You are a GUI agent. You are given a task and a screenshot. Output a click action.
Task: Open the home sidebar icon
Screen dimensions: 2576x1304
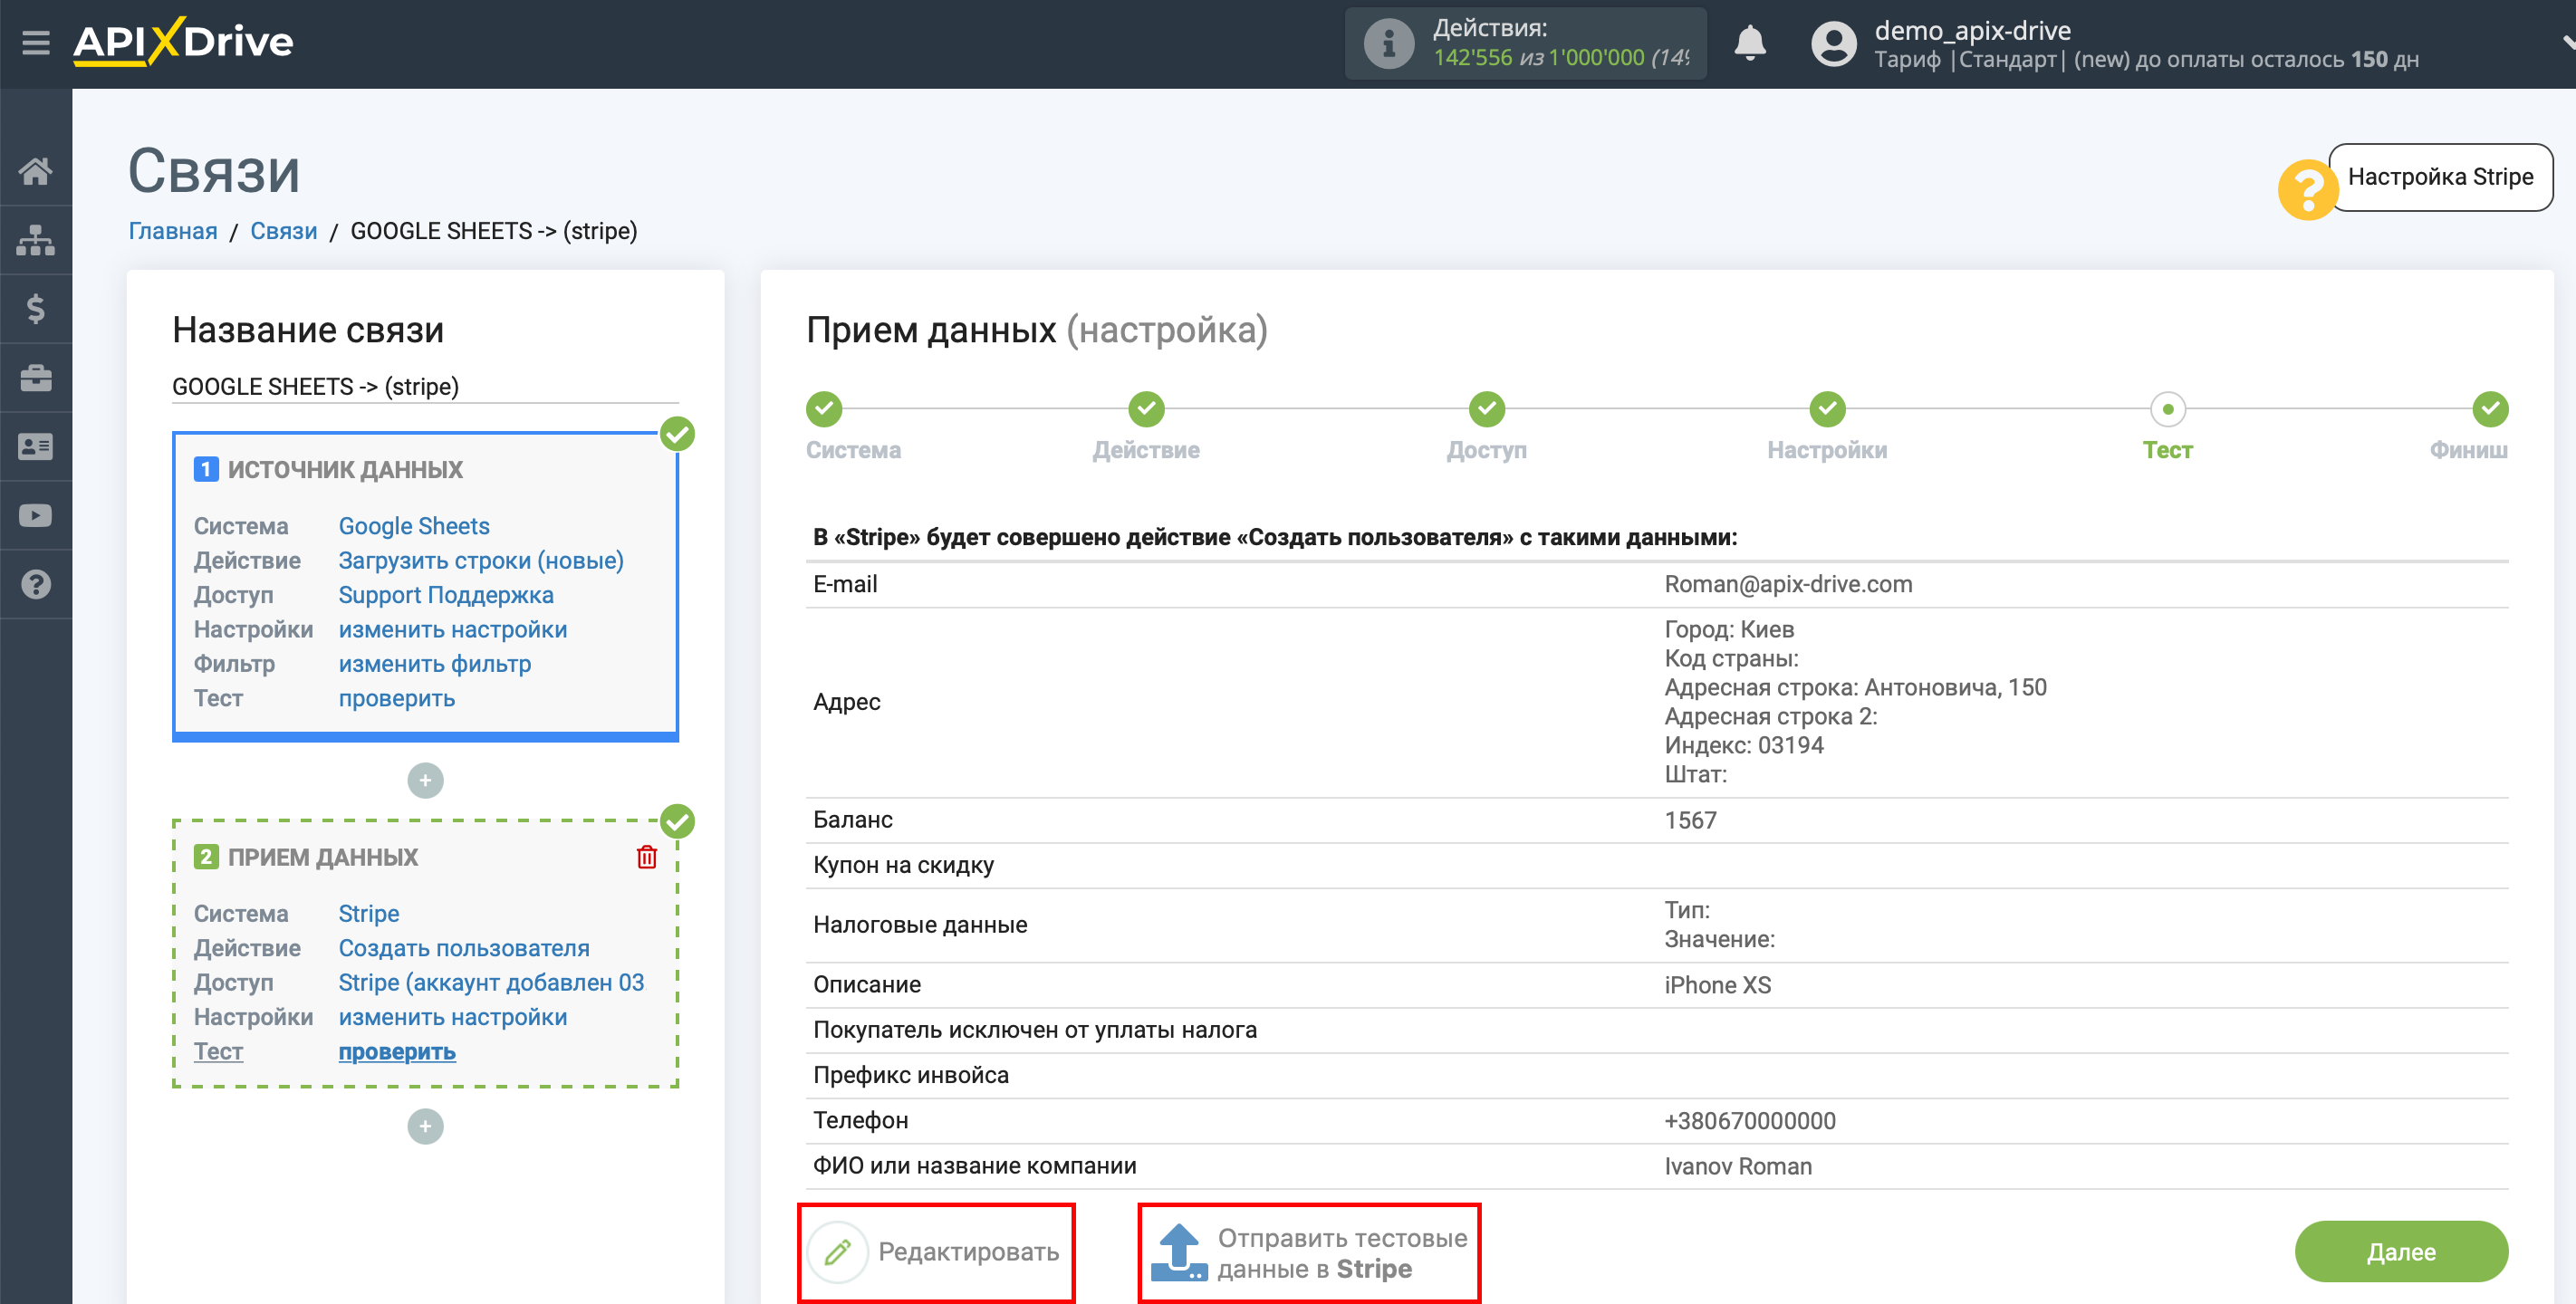[36, 171]
